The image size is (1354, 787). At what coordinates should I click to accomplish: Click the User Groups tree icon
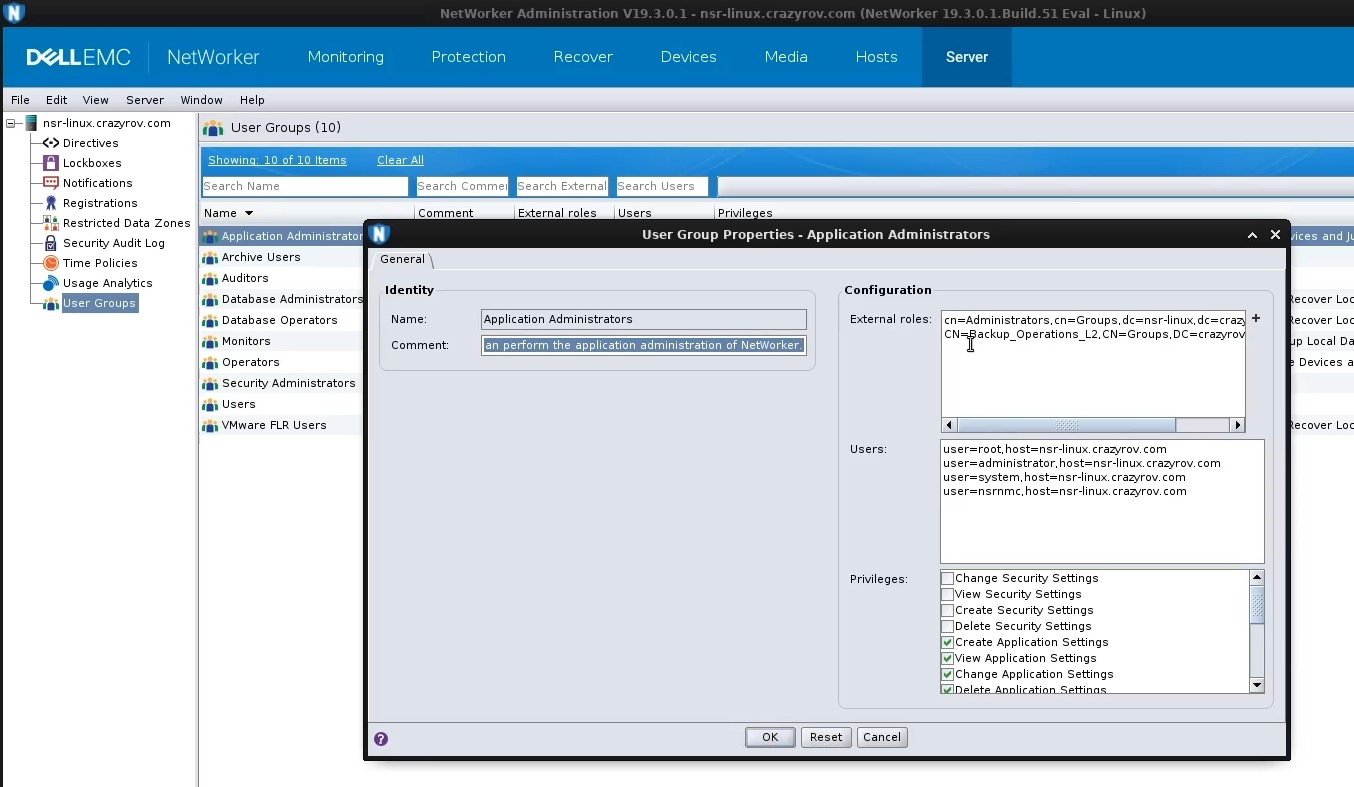click(50, 303)
